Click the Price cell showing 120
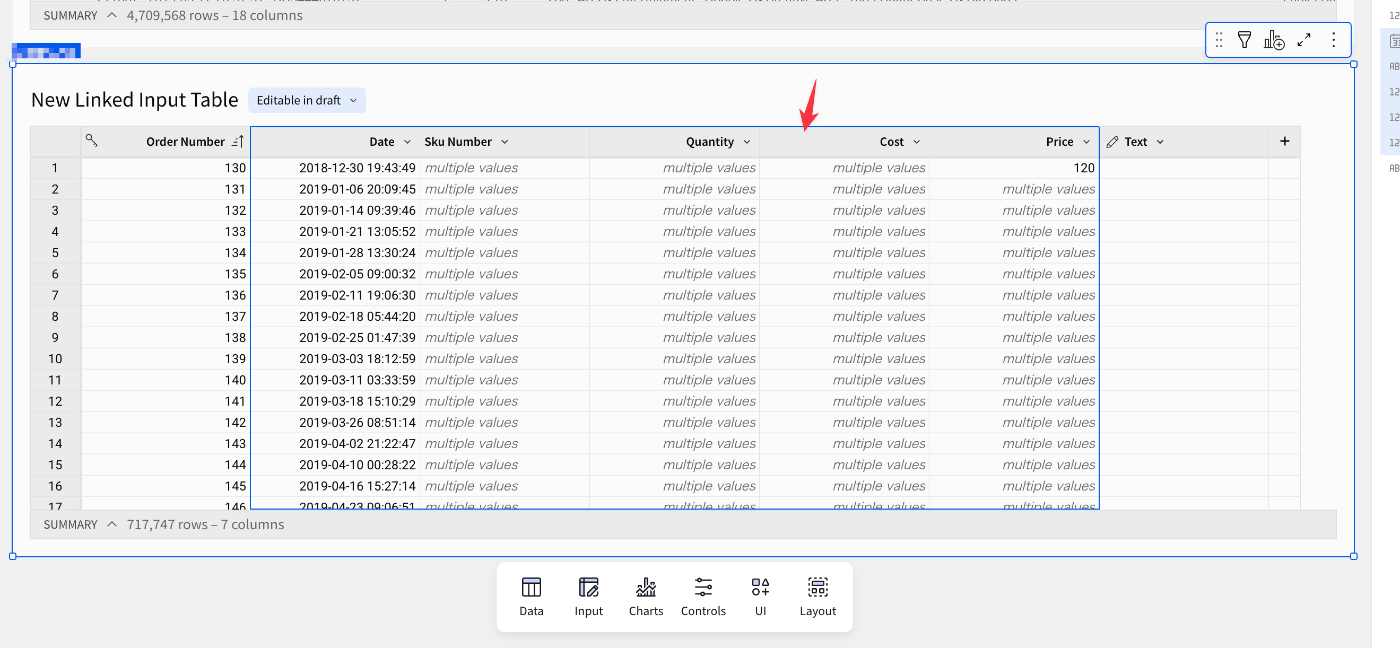Image resolution: width=1400 pixels, height=648 pixels. click(1014, 168)
